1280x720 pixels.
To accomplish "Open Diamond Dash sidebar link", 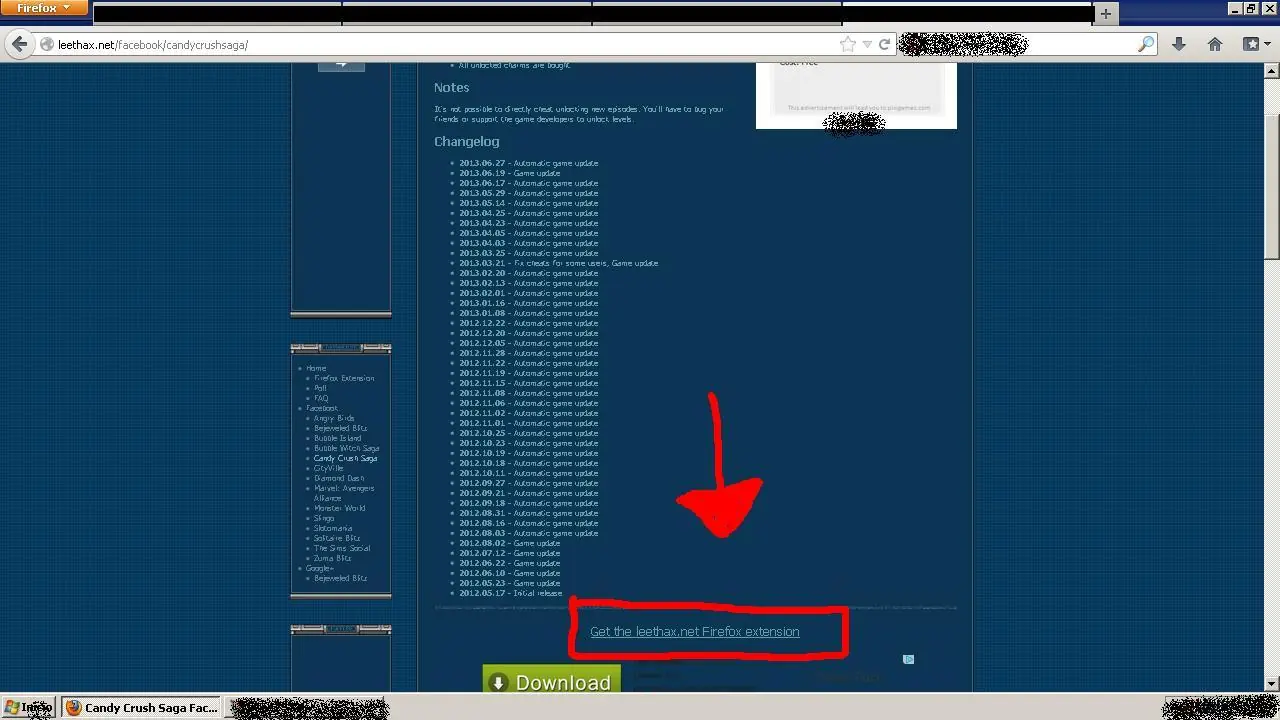I will coord(339,478).
